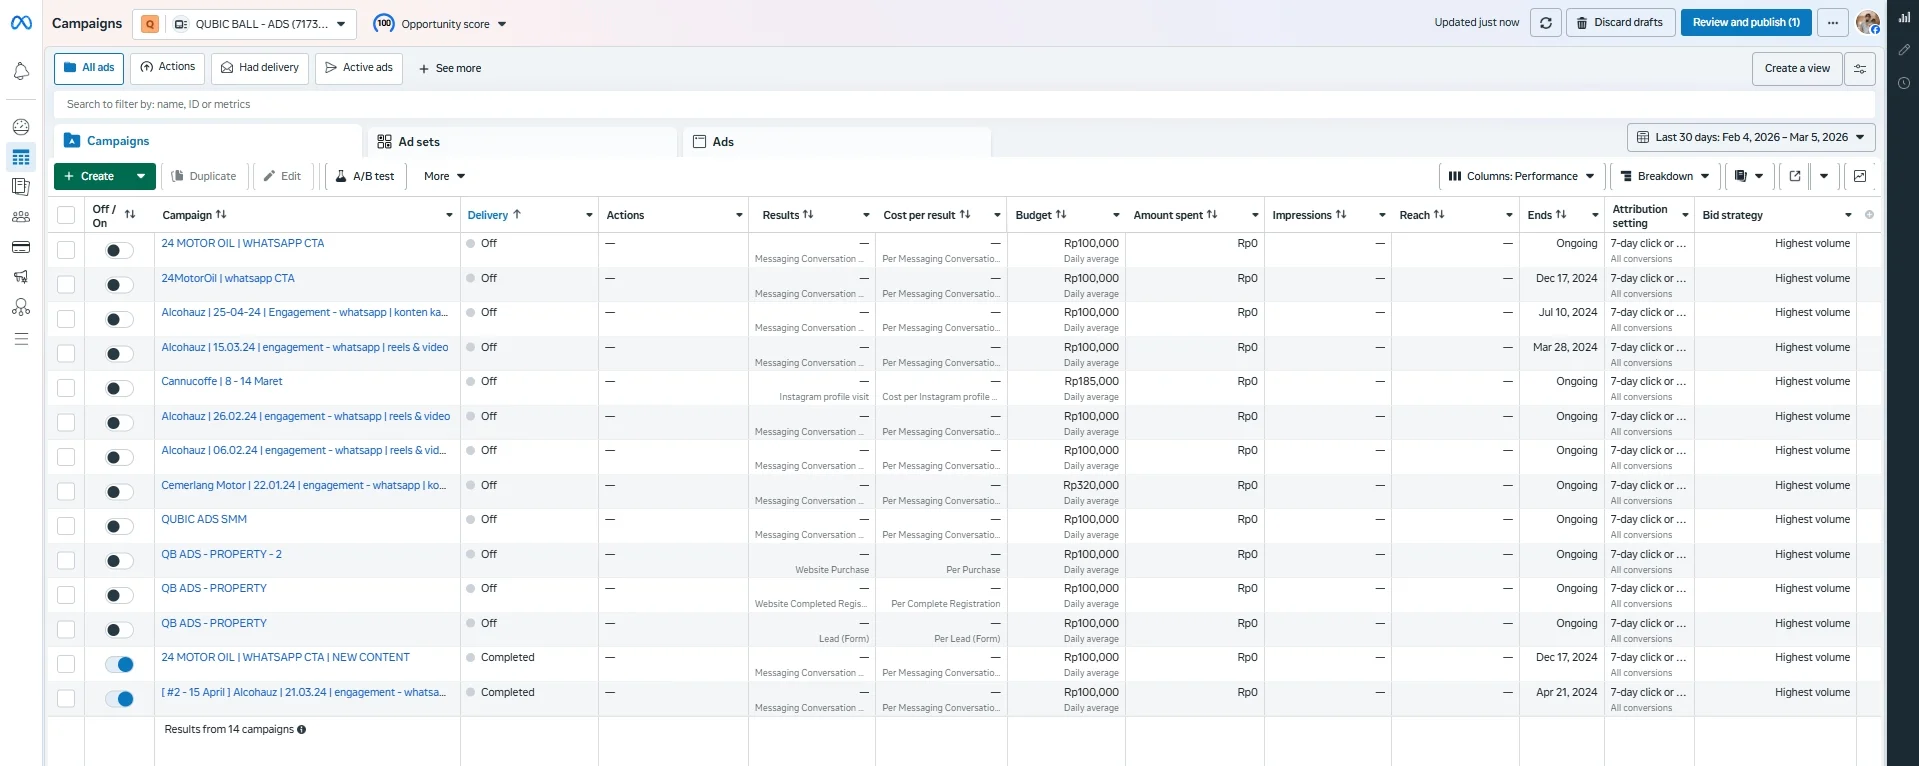Viewport: 1919px width, 766px height.
Task: Expand the Last 30 days date range picker
Action: (1750, 137)
